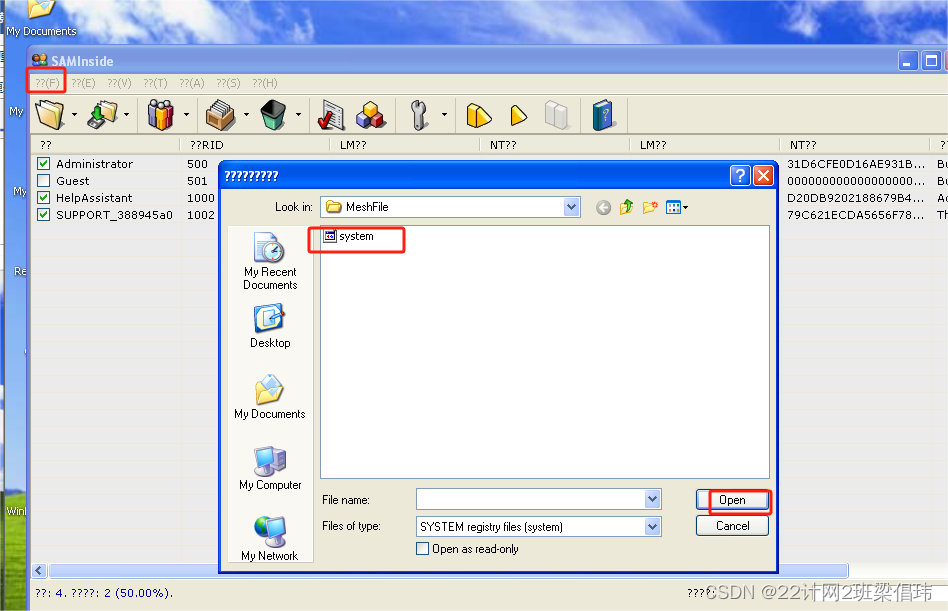
Task: Open the ??(V) View menu
Action: [x=119, y=83]
